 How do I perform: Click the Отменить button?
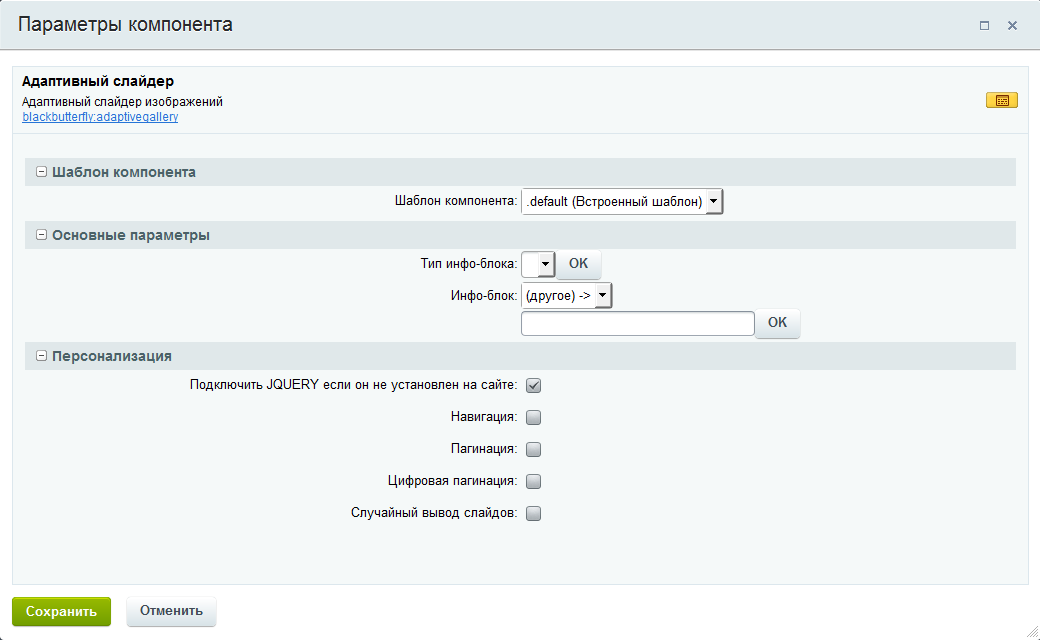pos(171,611)
